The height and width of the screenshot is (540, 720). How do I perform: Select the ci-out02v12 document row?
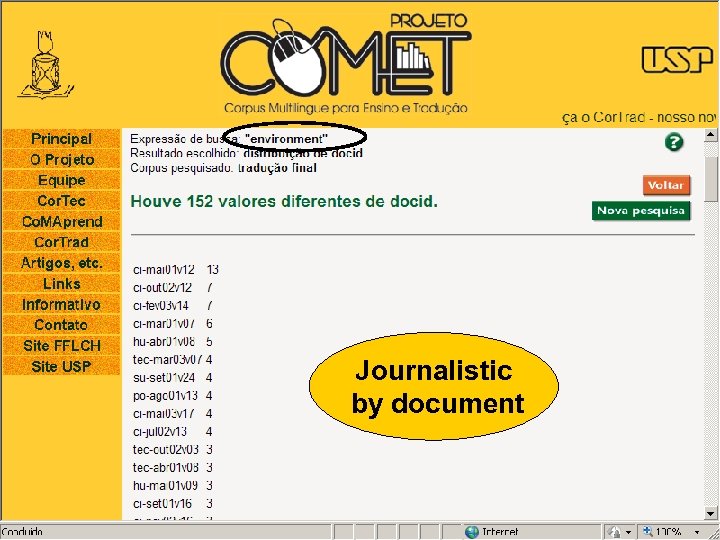(x=173, y=288)
